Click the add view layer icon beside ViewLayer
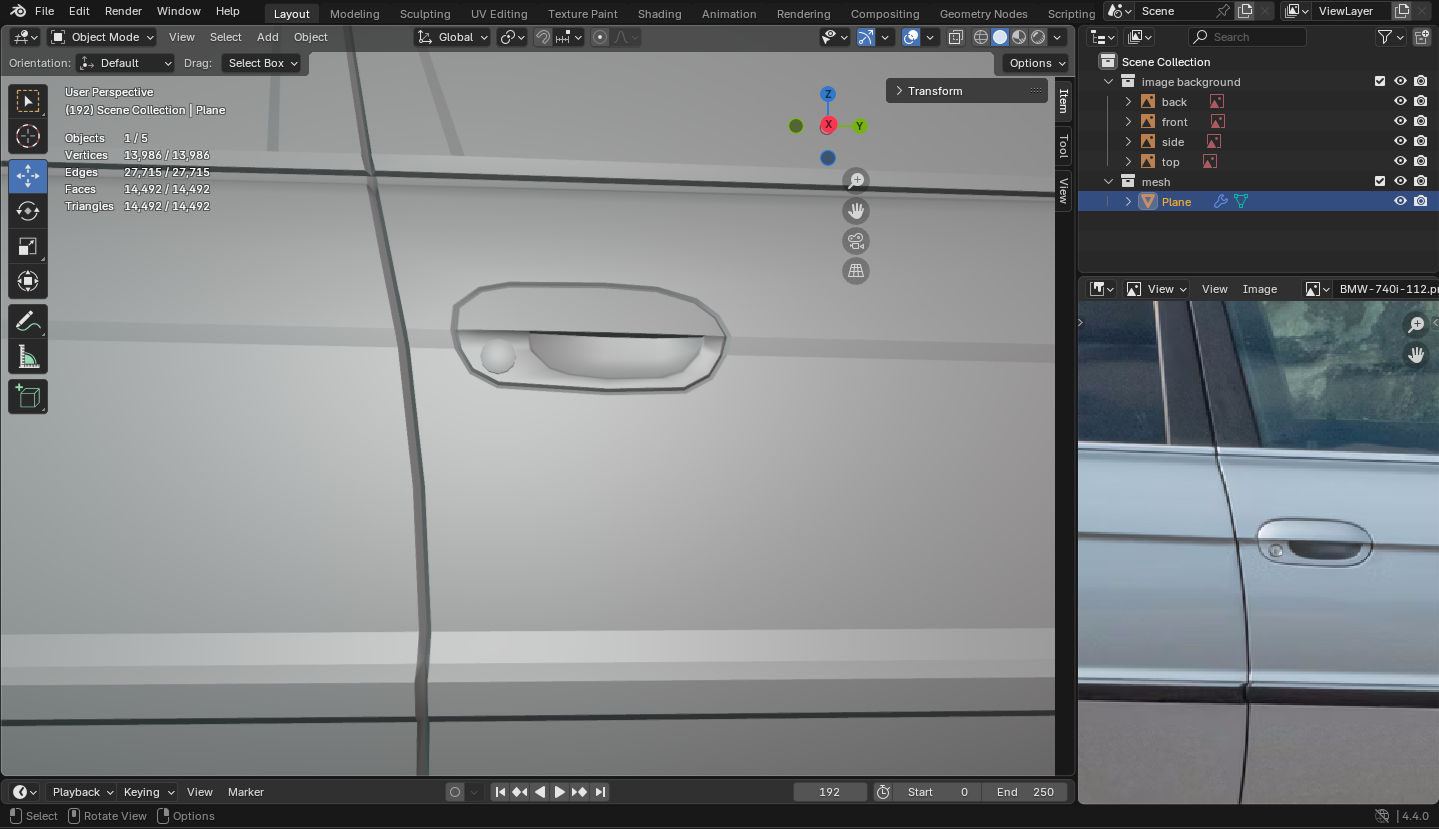 click(1402, 11)
